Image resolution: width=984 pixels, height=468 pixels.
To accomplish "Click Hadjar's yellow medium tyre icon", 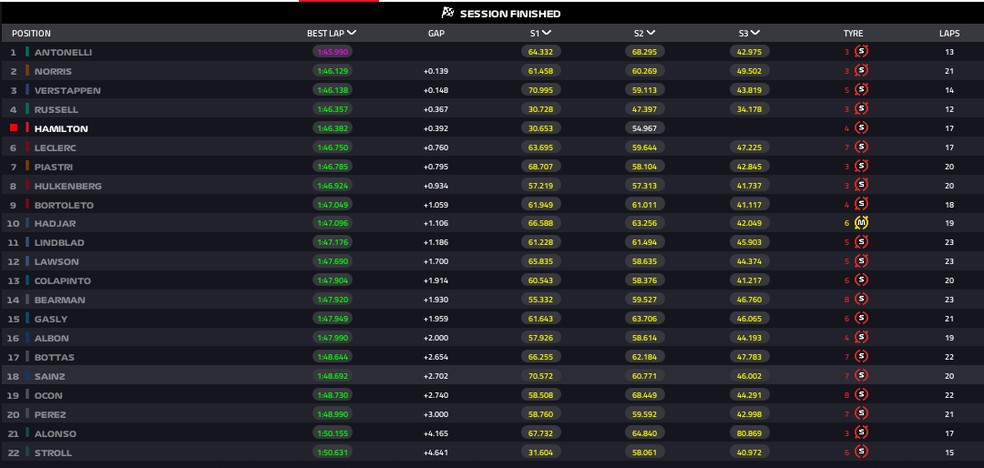I will pyautogui.click(x=862, y=223).
